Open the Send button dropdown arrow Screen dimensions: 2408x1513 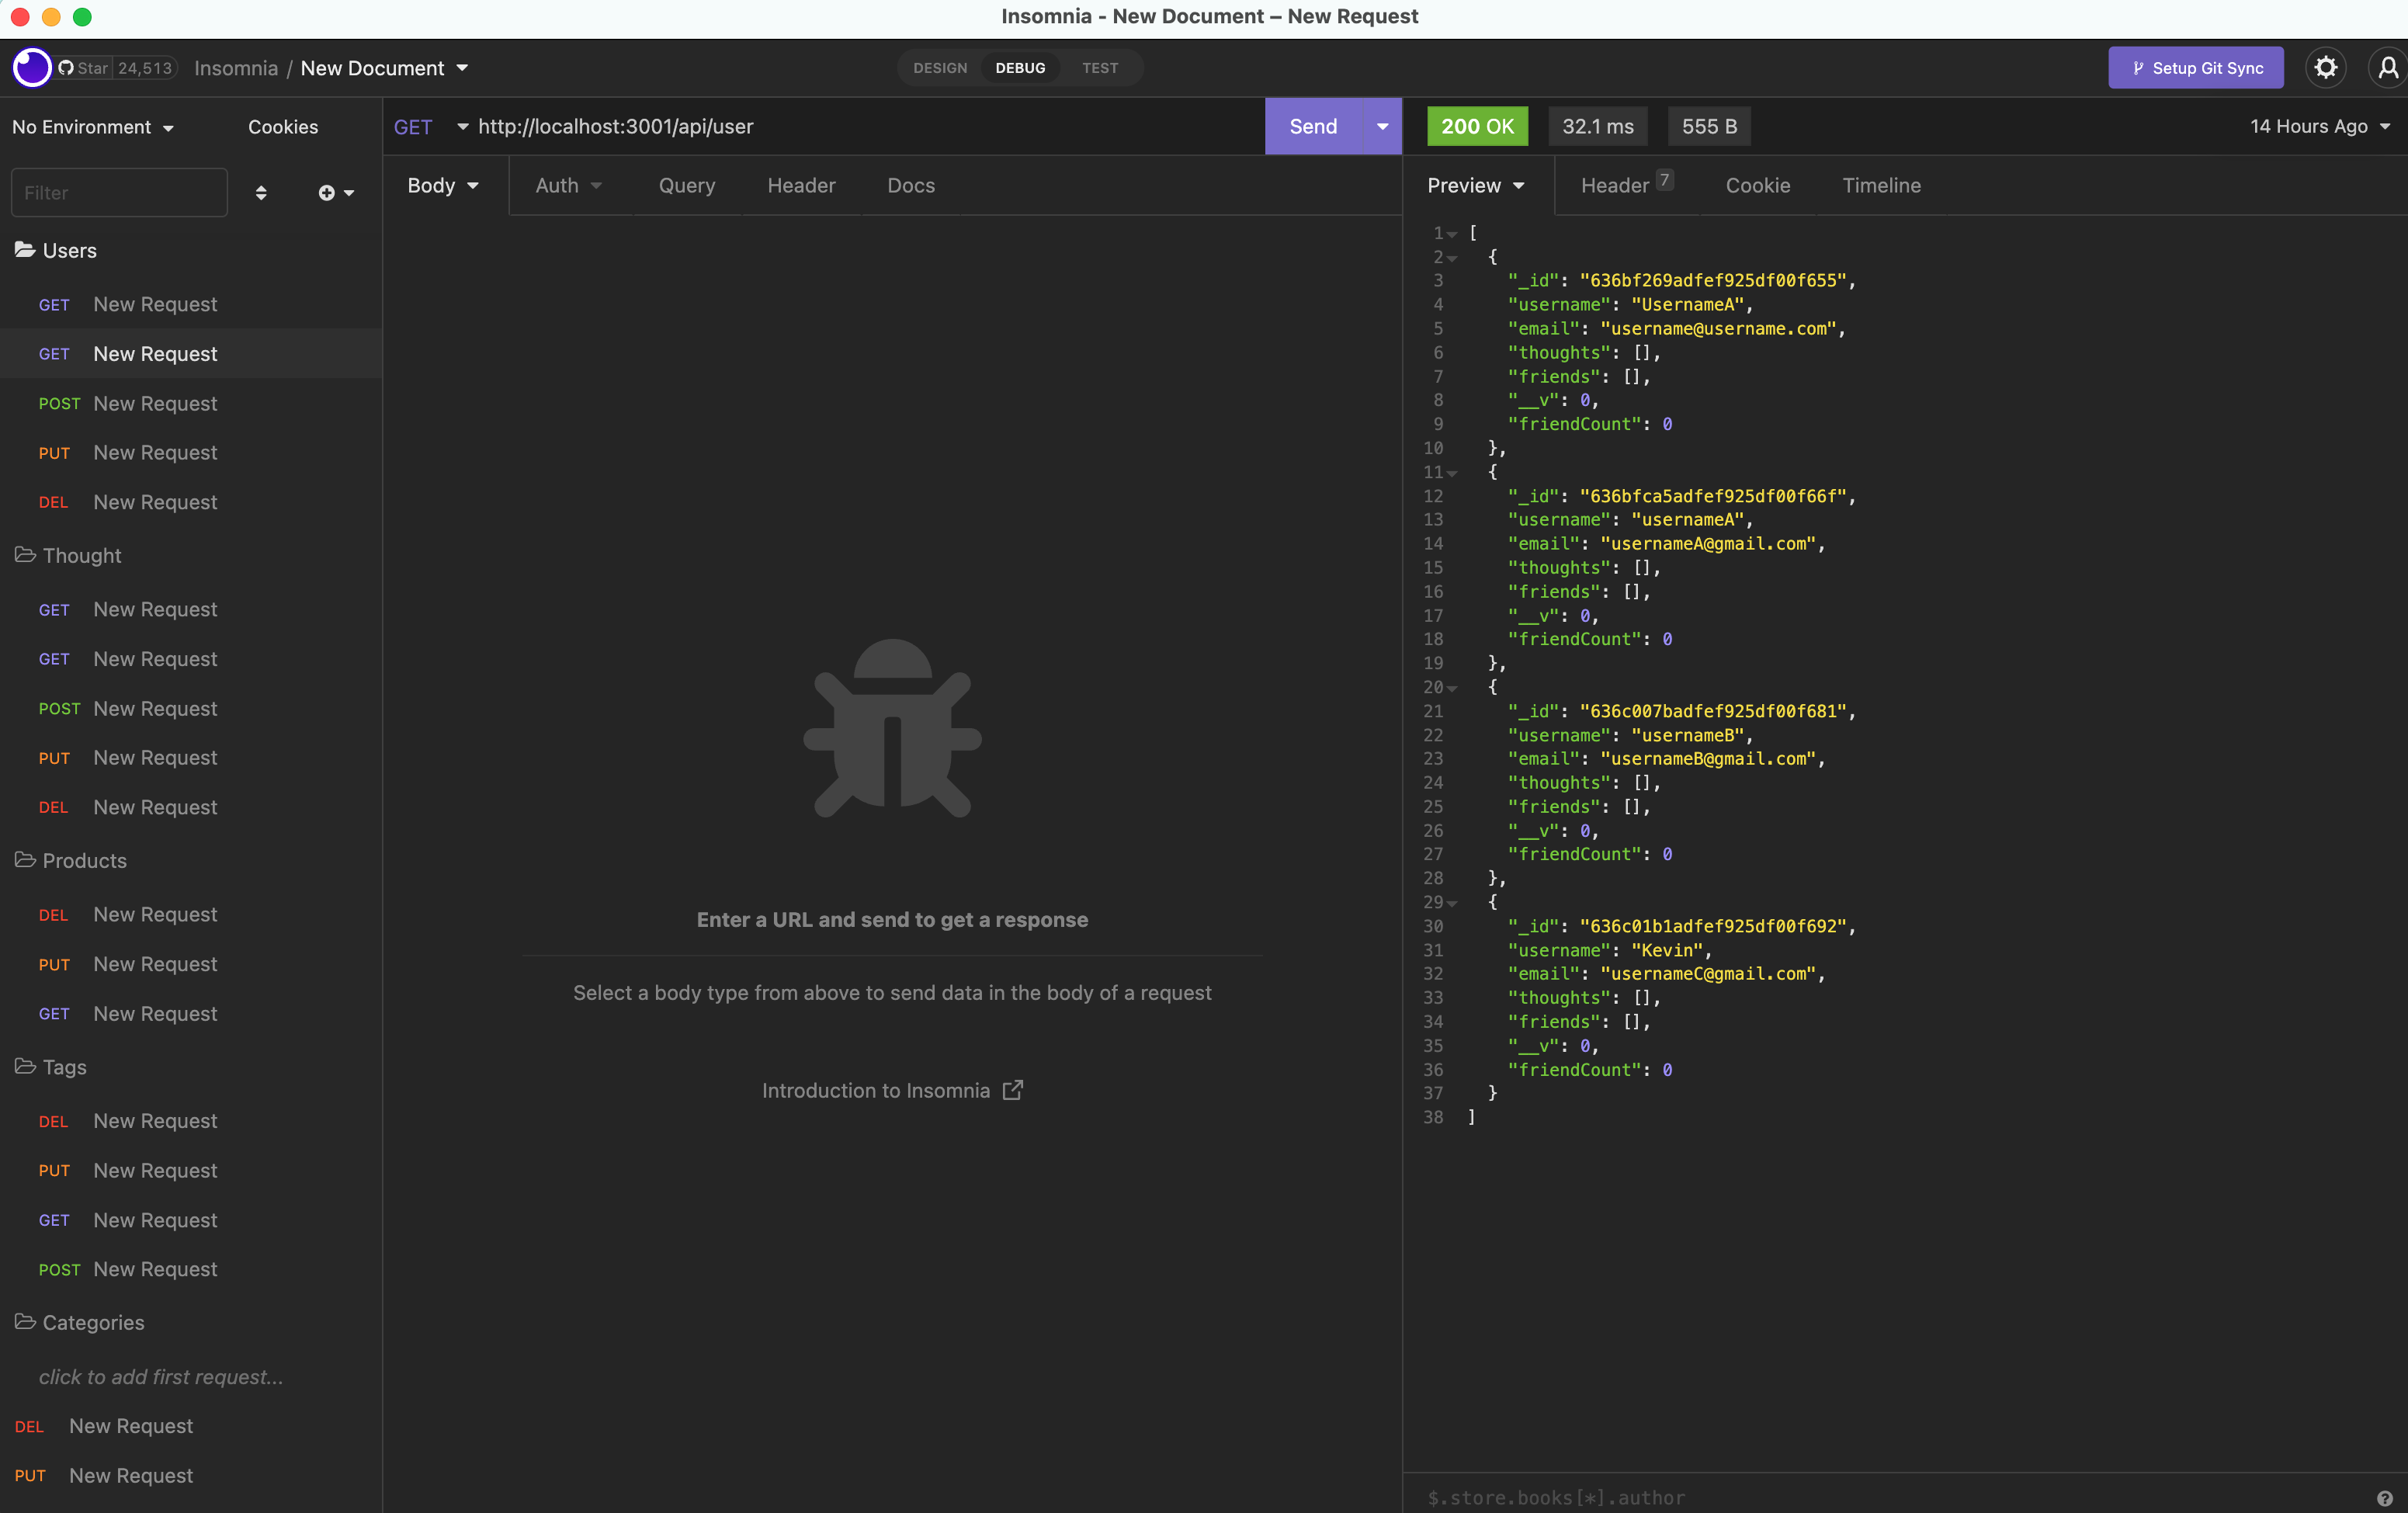pos(1383,126)
